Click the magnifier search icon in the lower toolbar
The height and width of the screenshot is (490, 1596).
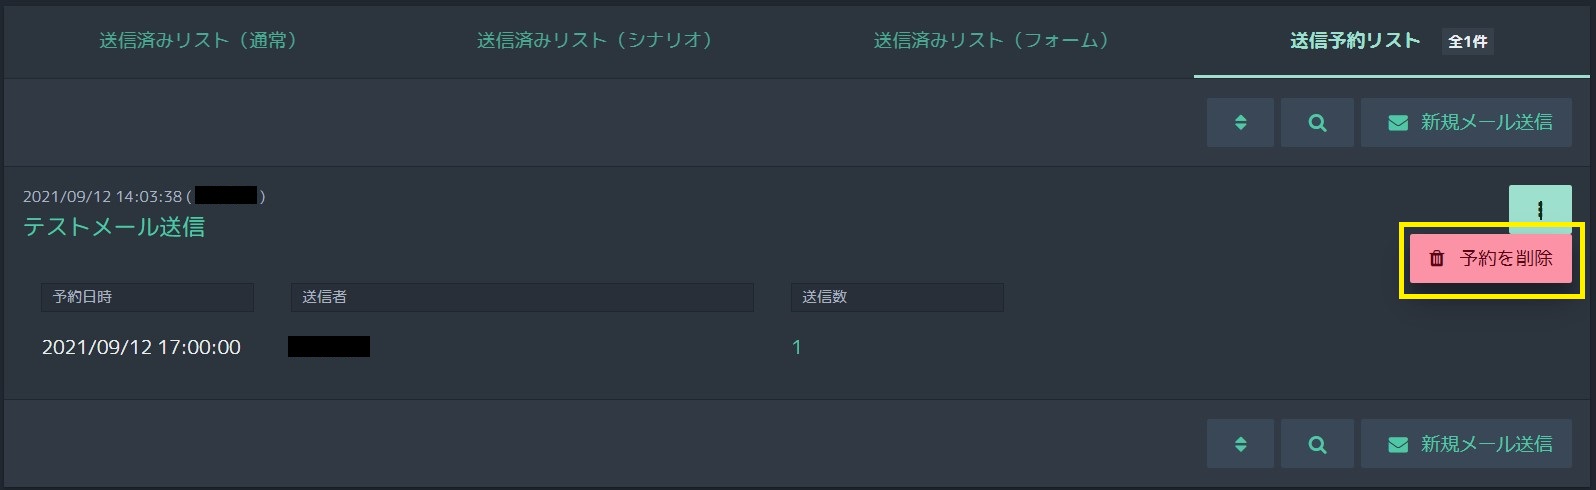point(1317,444)
